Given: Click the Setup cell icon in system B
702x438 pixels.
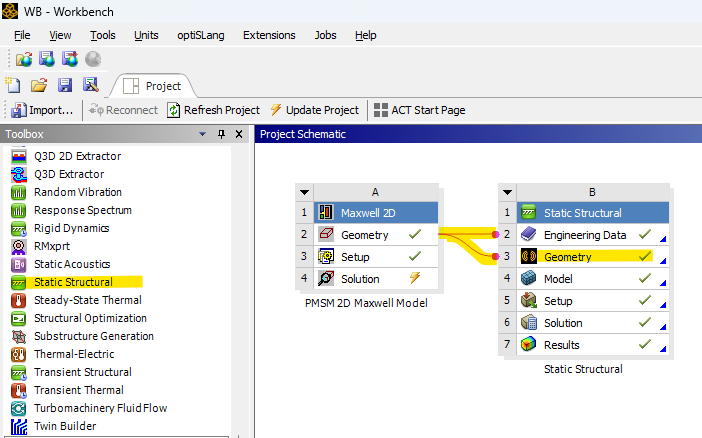Looking at the screenshot, I should tap(529, 301).
